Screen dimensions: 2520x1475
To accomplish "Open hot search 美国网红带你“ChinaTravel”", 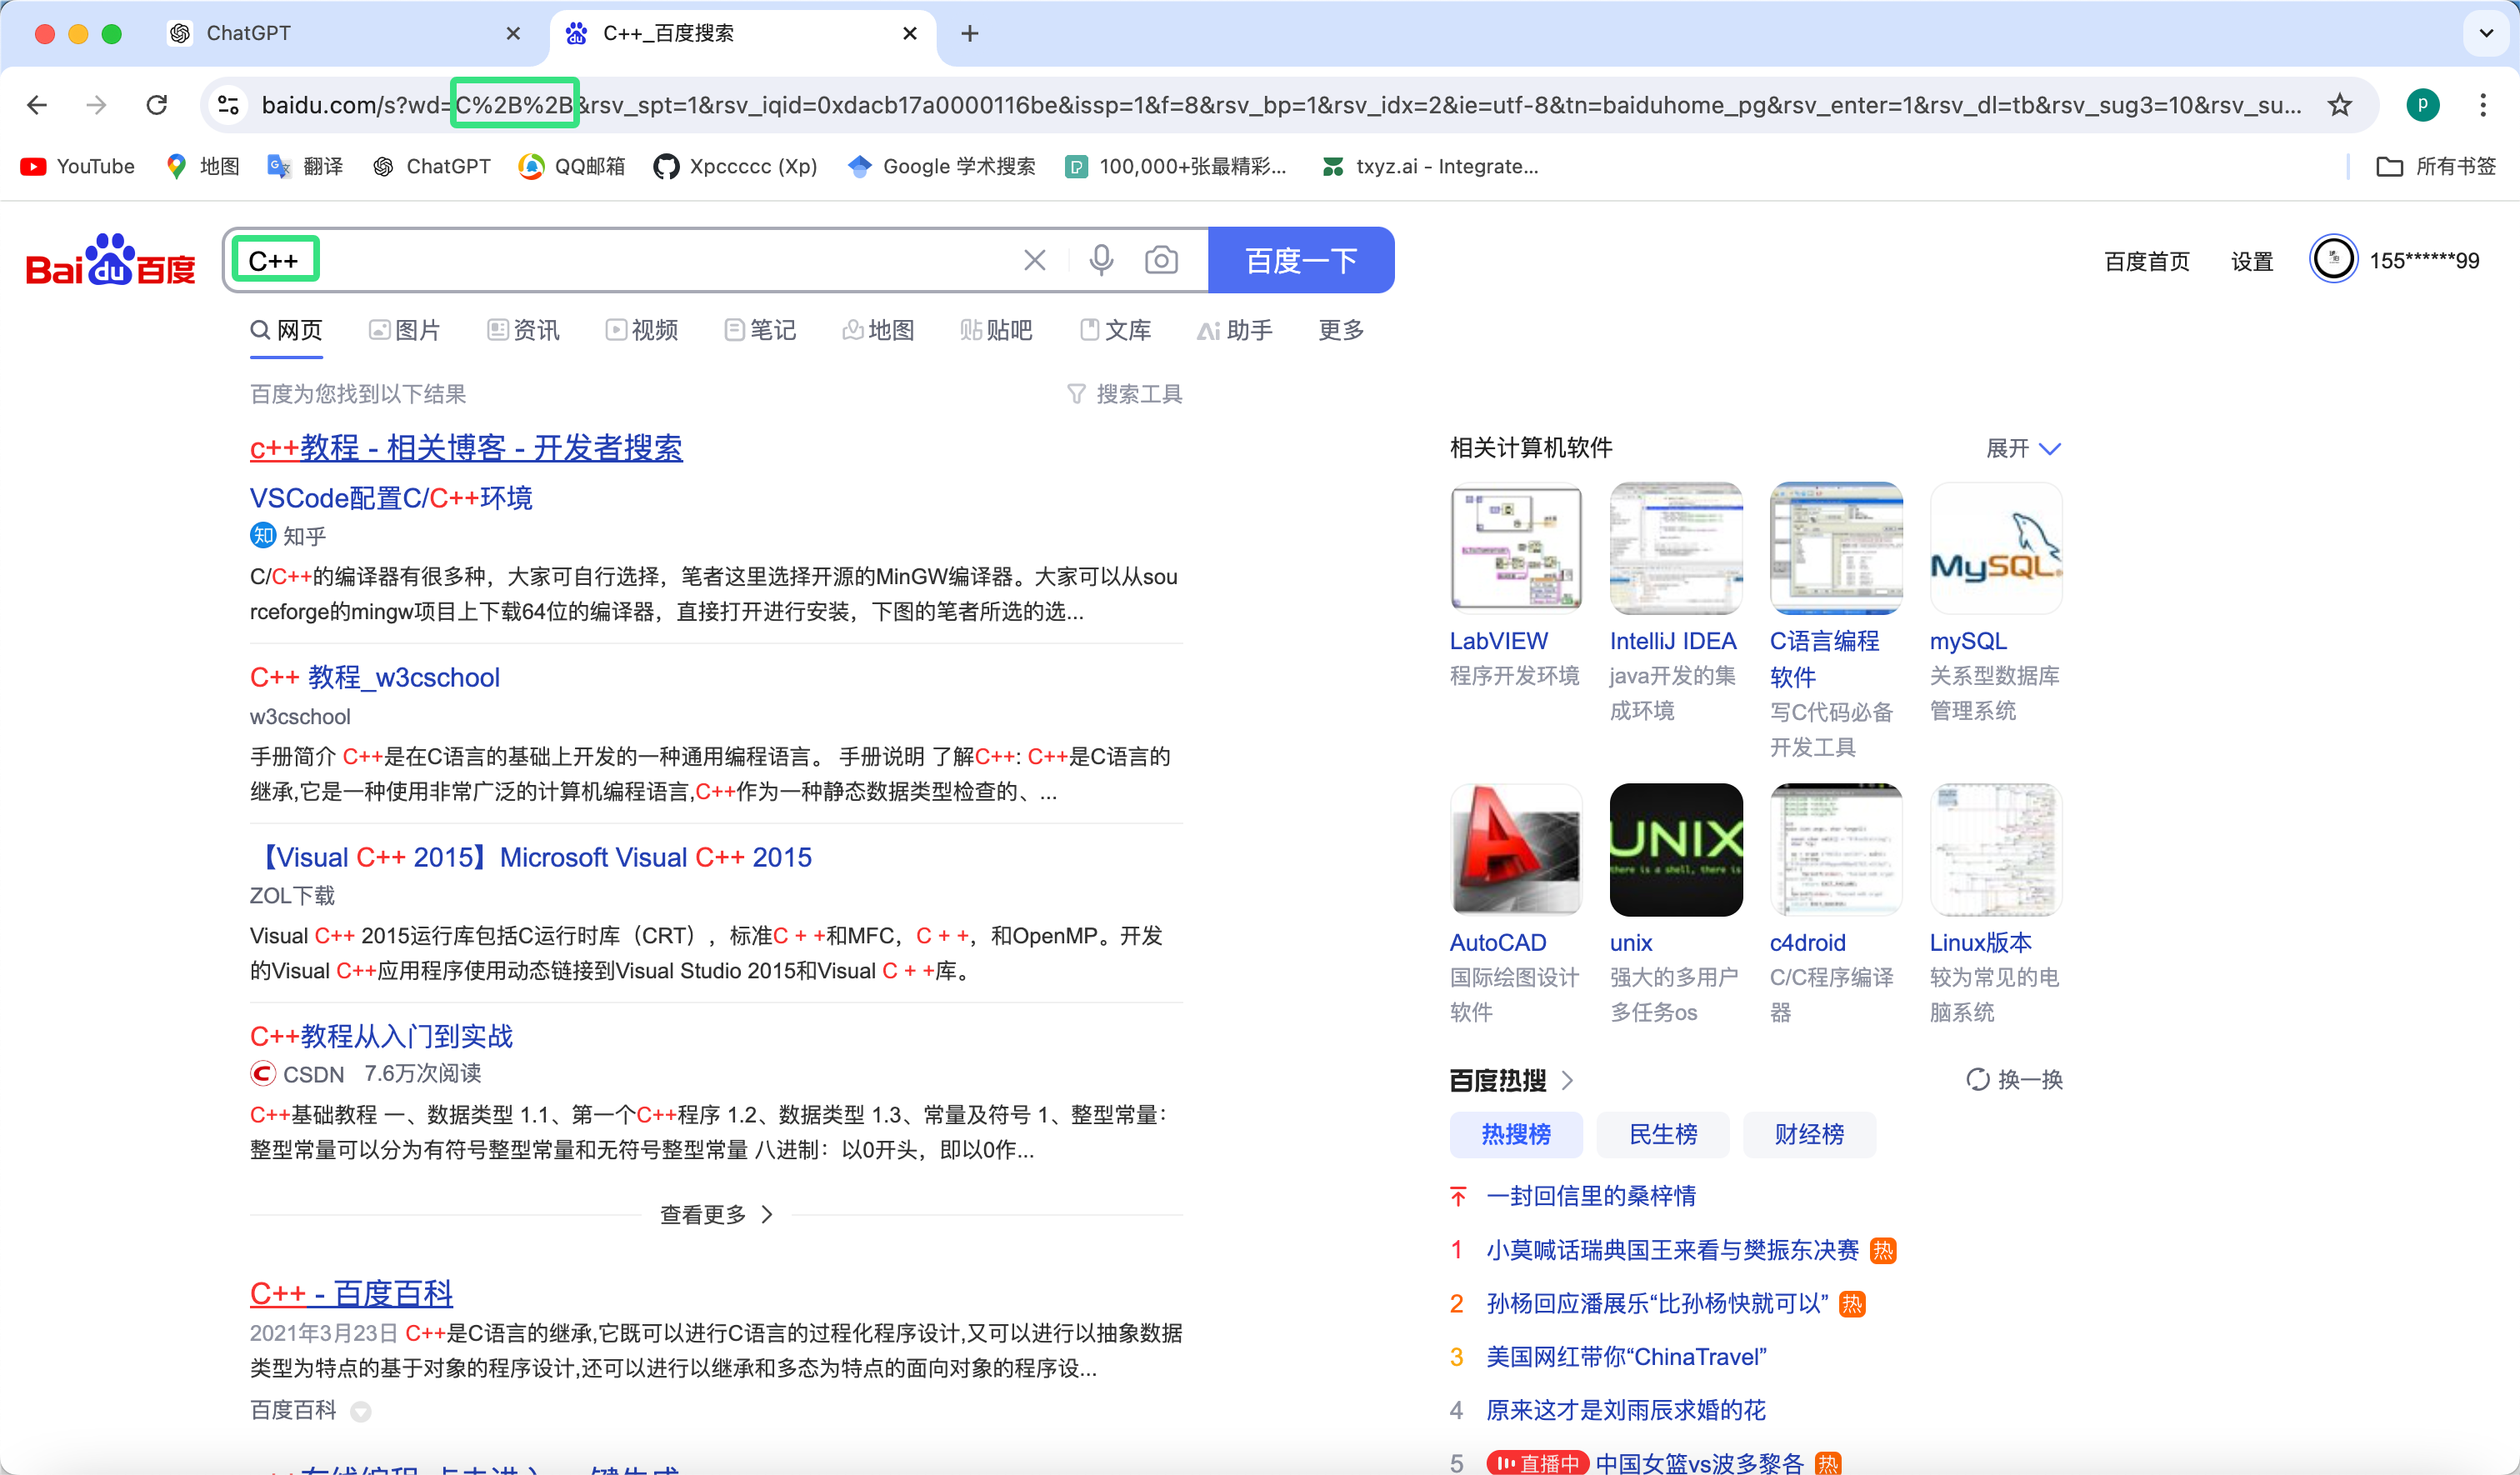I will 1626,1357.
